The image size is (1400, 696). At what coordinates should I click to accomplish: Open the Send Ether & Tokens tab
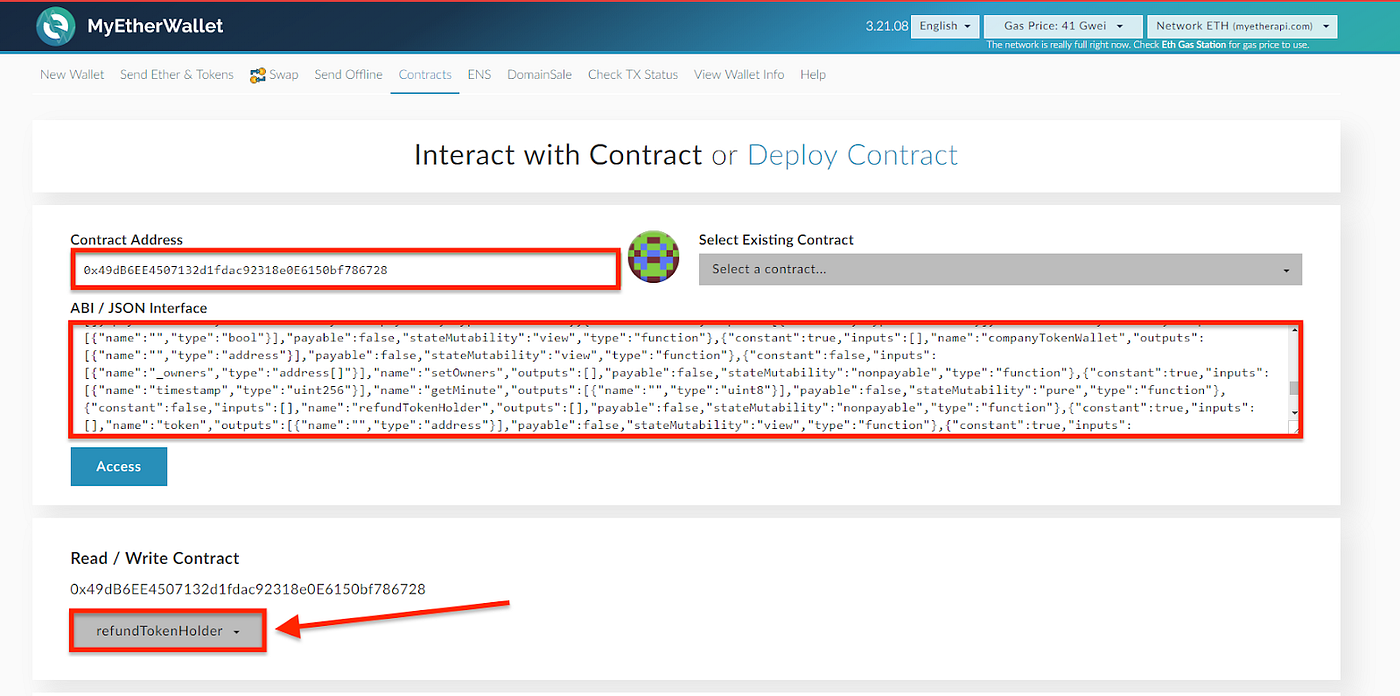(x=177, y=75)
